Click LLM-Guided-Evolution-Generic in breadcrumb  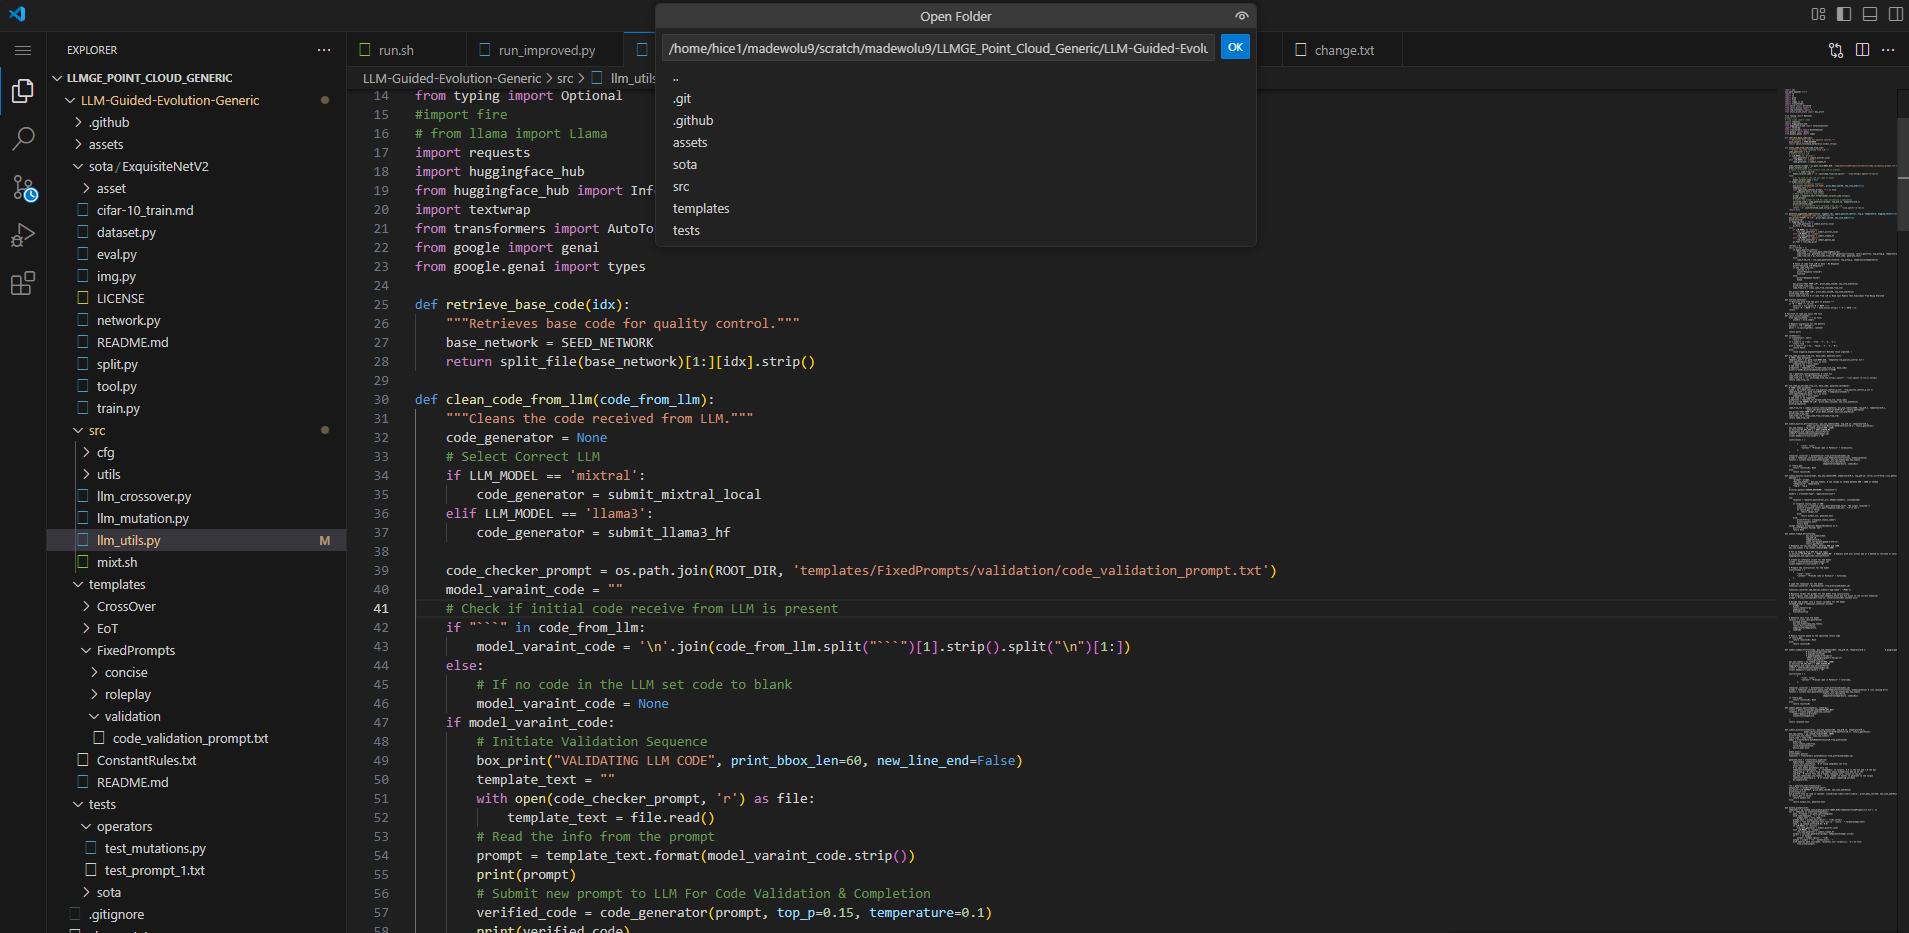(452, 78)
